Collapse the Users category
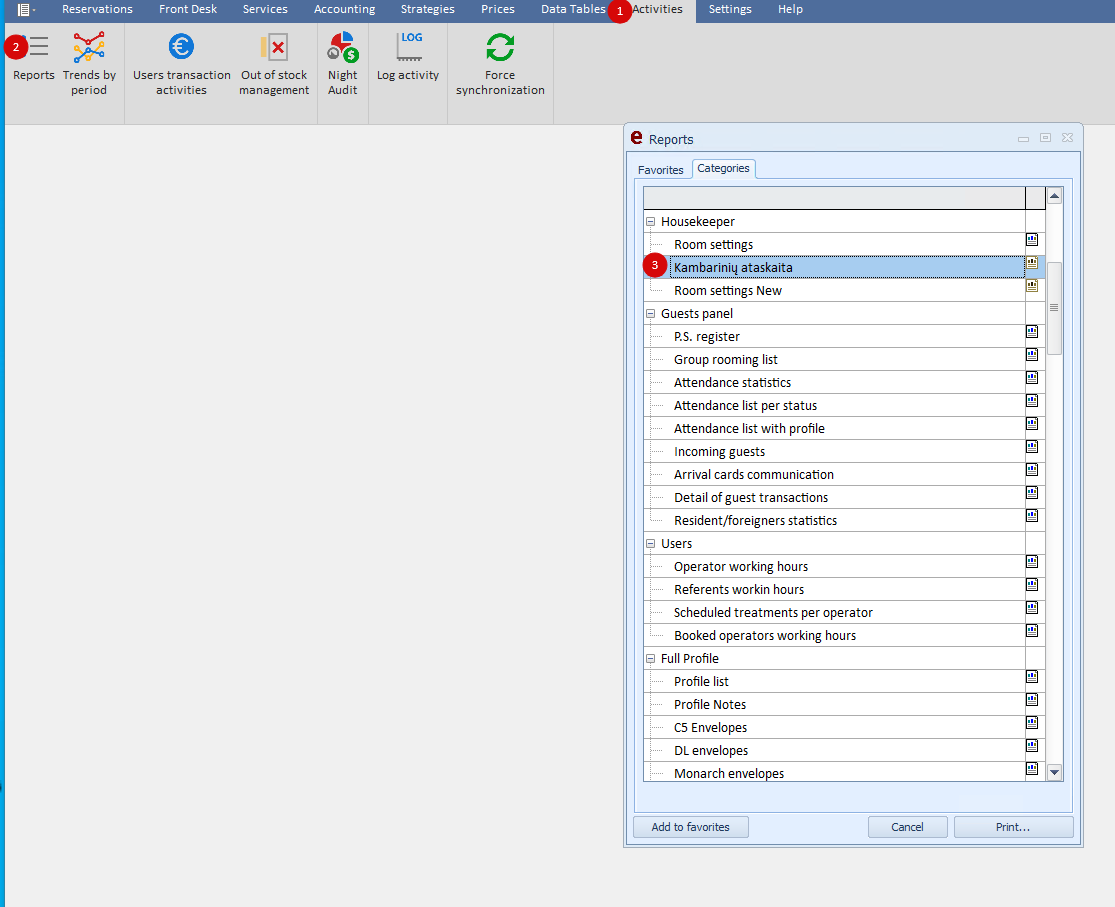 (x=650, y=543)
